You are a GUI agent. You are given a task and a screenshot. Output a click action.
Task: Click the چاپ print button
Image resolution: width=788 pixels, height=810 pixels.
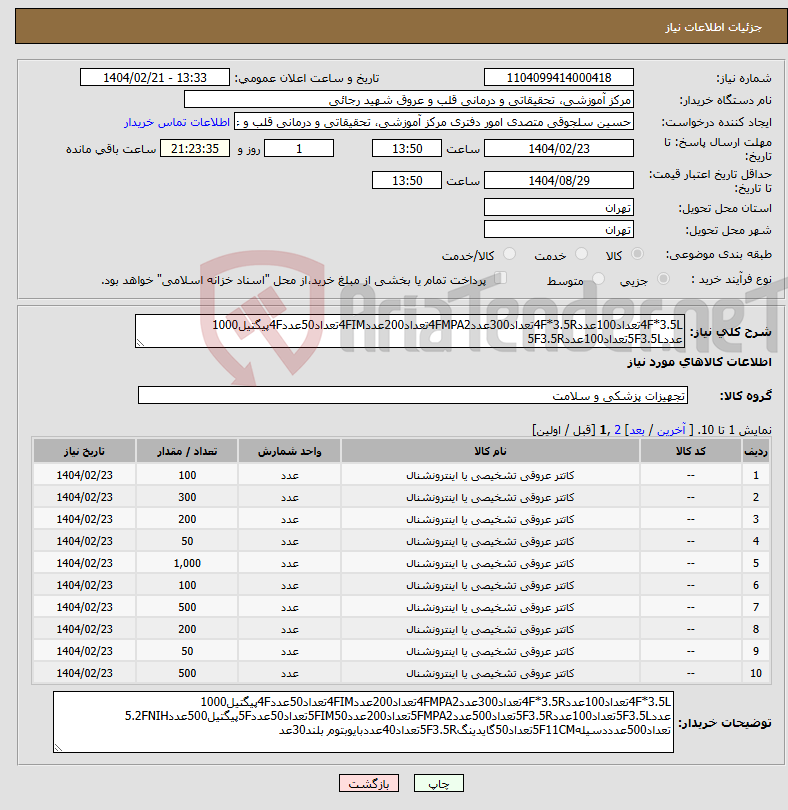point(439,783)
